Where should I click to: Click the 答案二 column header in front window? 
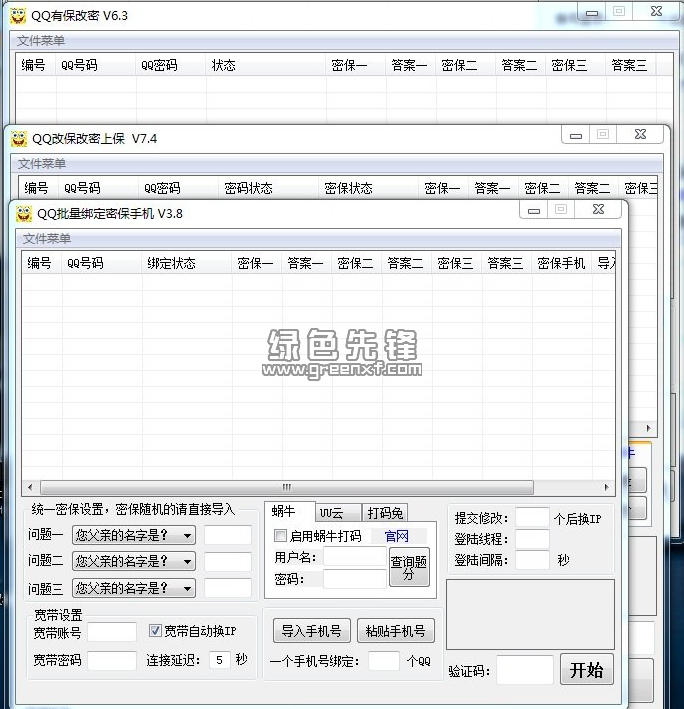pyautogui.click(x=407, y=263)
